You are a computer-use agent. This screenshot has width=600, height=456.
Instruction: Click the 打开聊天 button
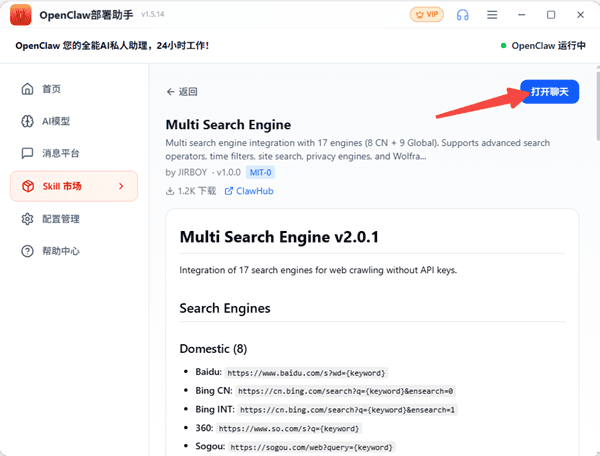[549, 92]
